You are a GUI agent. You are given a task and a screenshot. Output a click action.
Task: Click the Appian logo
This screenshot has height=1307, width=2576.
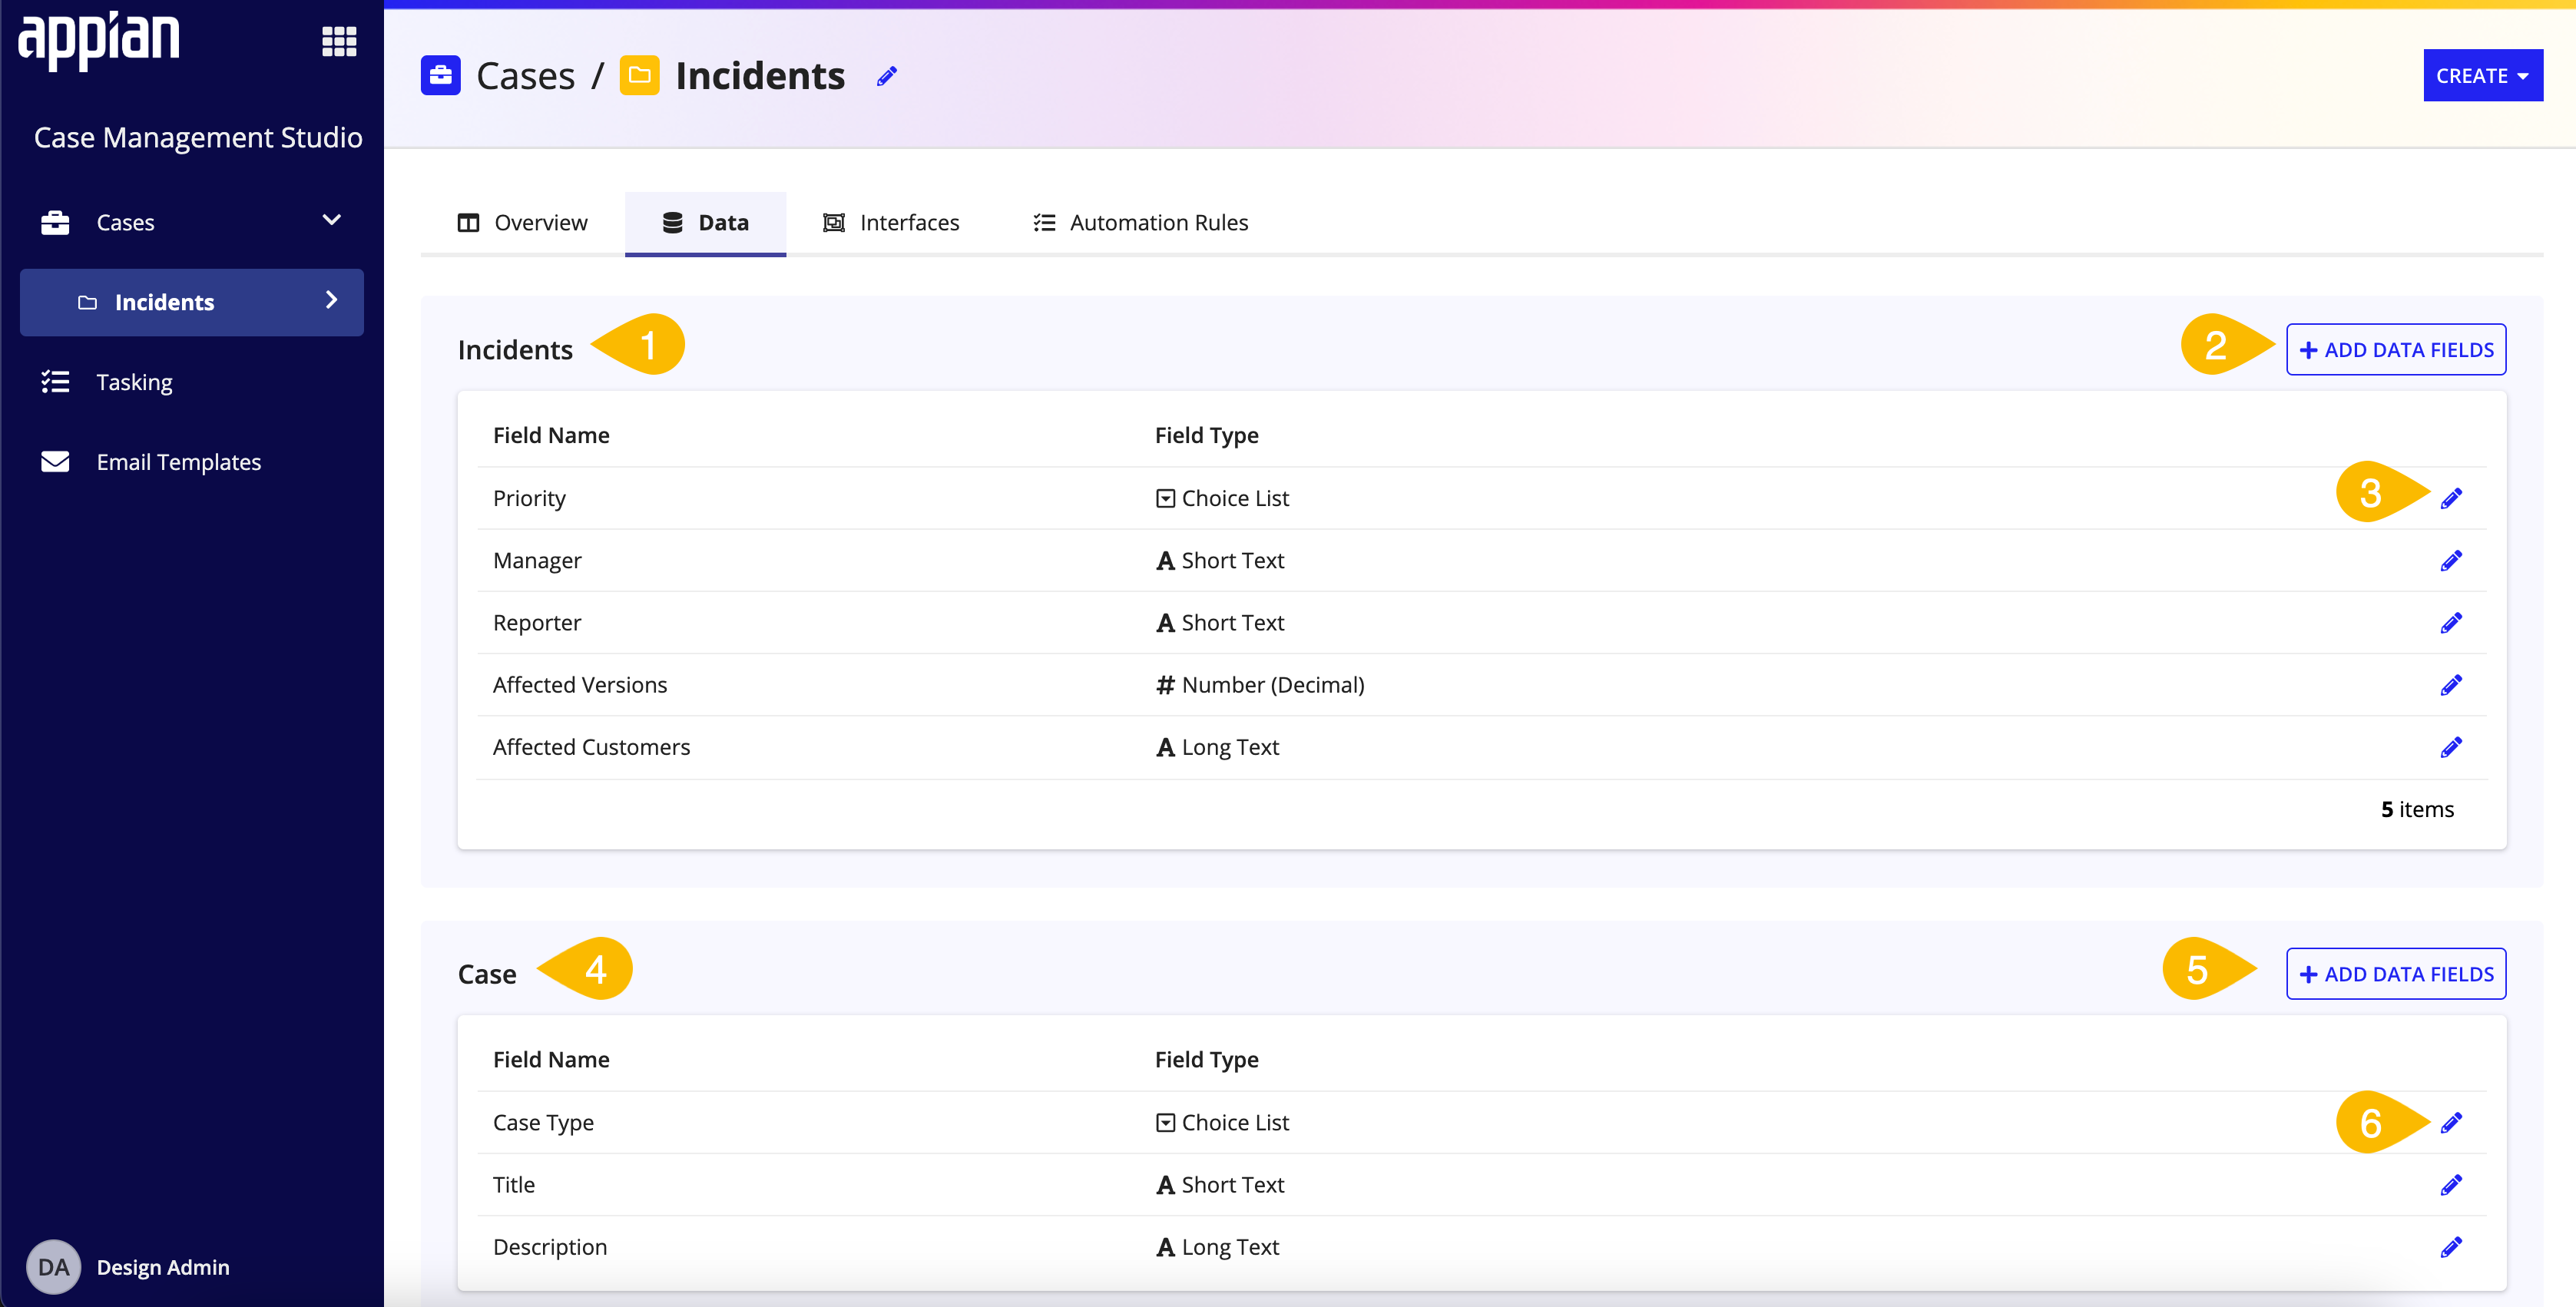pos(99,41)
